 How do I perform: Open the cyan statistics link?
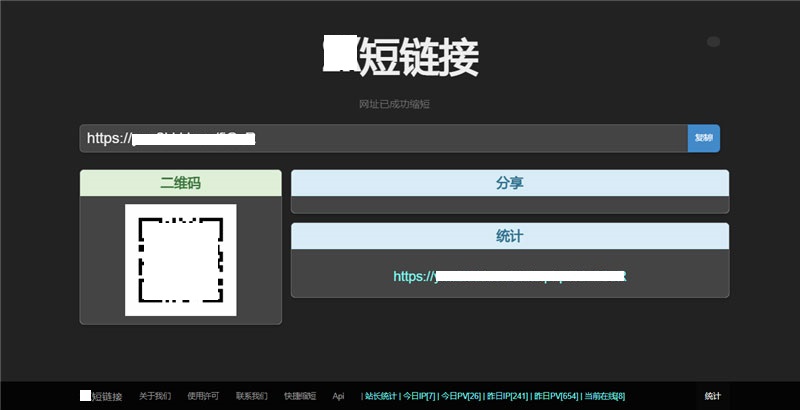(509, 276)
